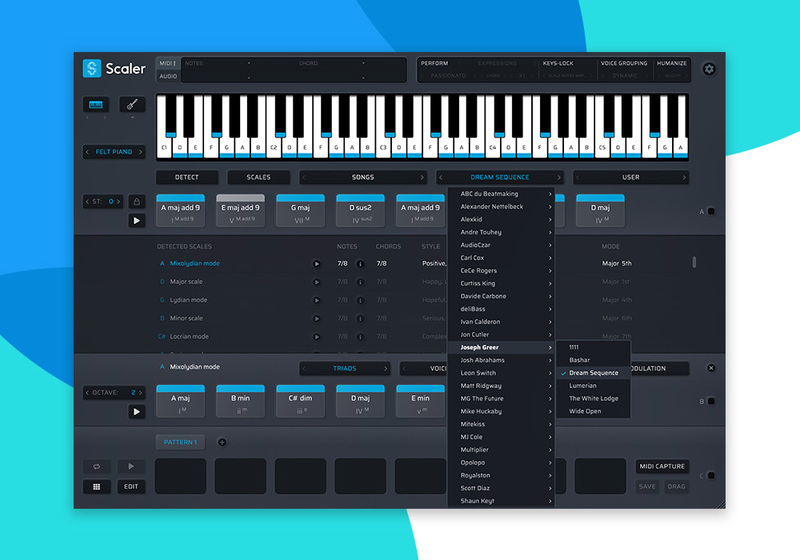This screenshot has width=800, height=560.
Task: Play the pattern sequence
Action: pyautogui.click(x=131, y=466)
